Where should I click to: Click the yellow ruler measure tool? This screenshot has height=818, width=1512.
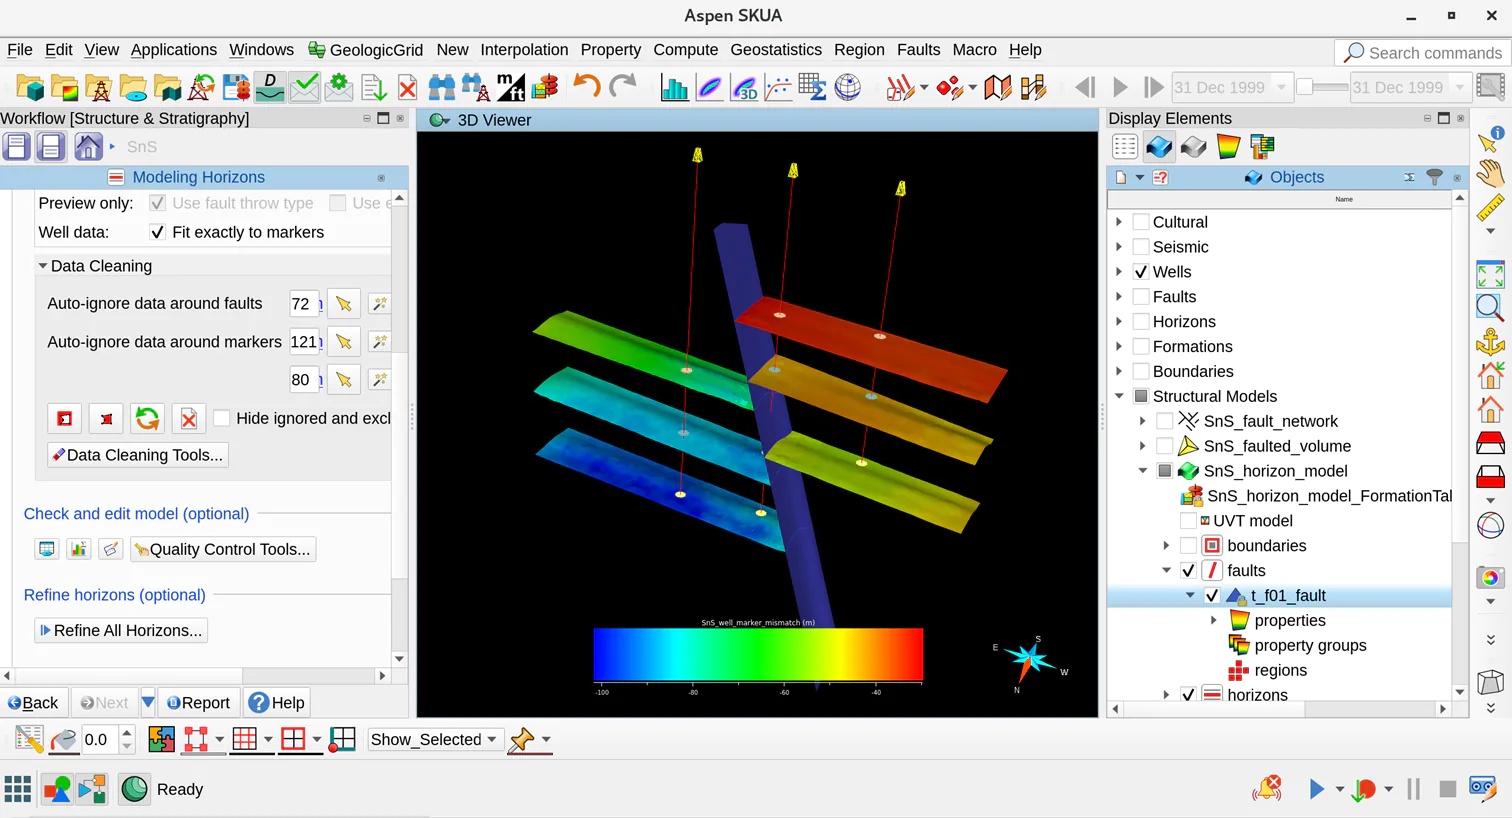click(1490, 208)
